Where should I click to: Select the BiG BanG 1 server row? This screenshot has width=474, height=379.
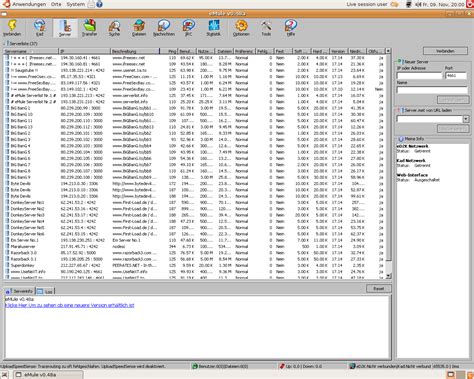[195, 108]
